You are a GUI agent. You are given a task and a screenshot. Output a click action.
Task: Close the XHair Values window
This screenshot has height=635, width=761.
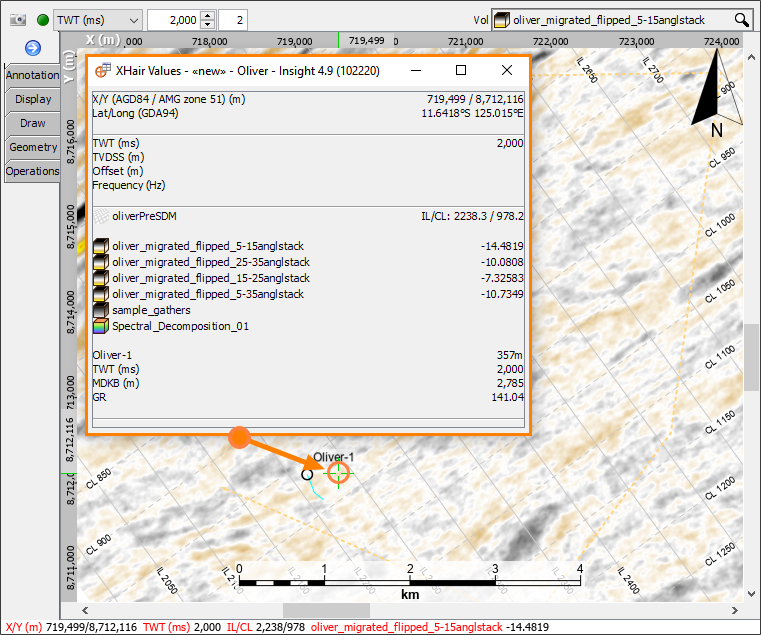coord(507,70)
